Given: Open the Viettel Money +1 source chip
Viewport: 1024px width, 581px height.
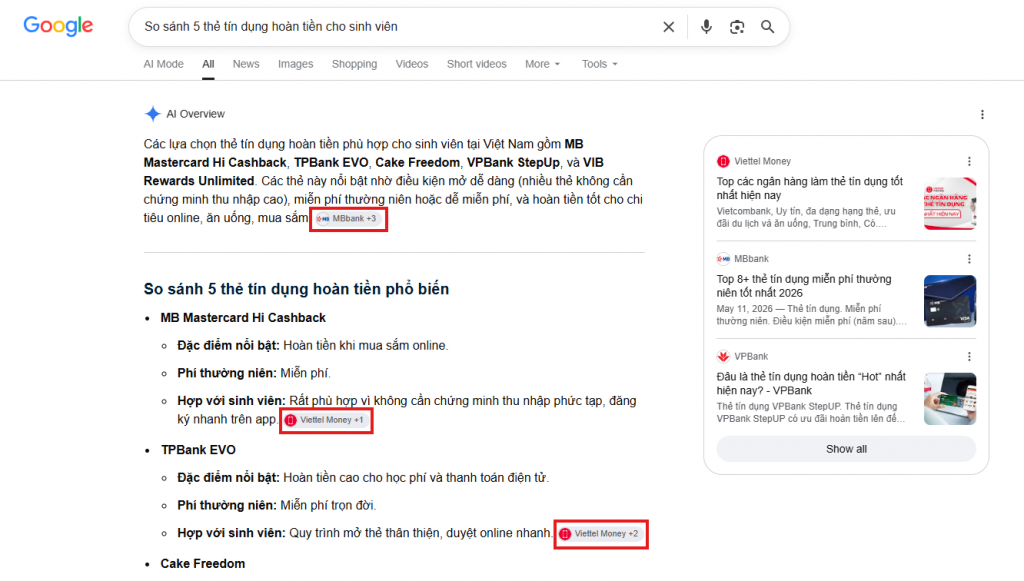Looking at the screenshot, I should click(326, 420).
